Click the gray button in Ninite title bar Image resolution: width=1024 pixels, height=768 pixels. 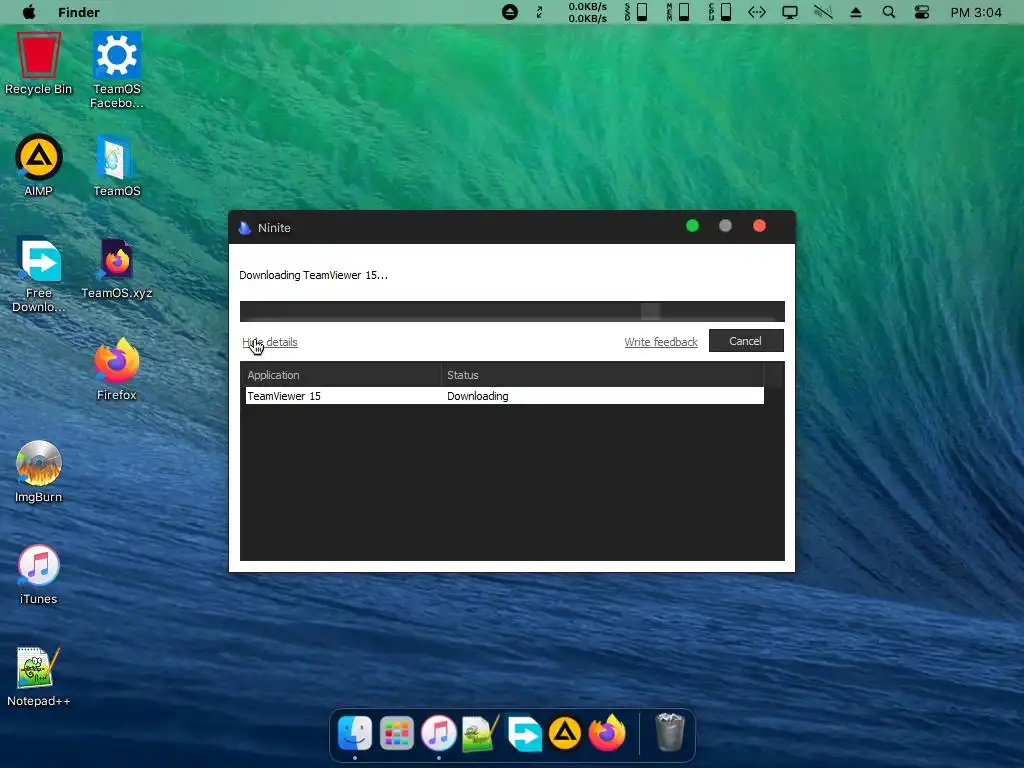coord(725,226)
